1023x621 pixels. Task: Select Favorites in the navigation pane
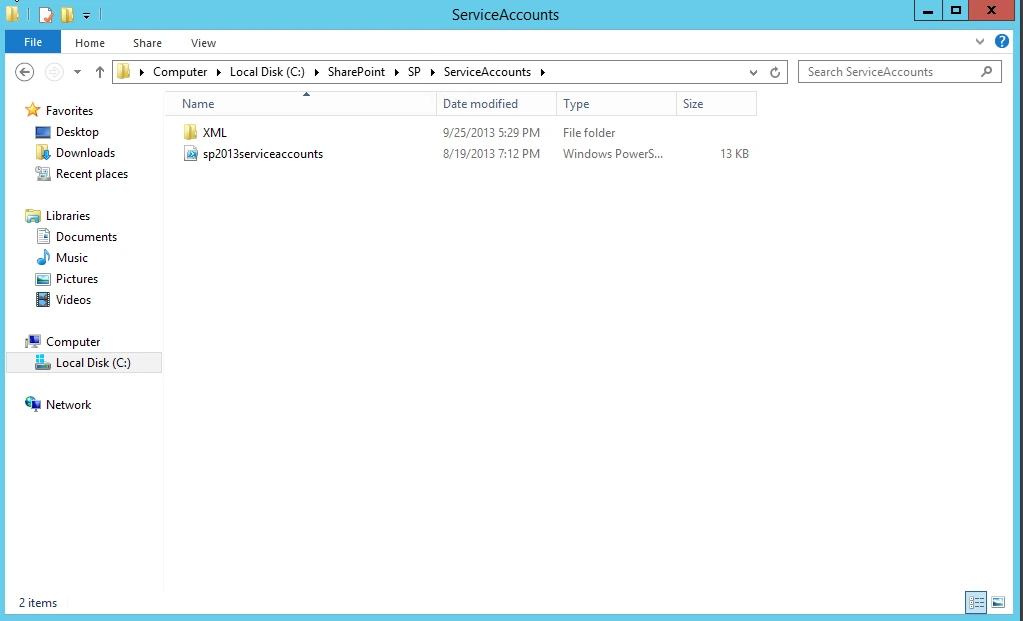pos(69,111)
